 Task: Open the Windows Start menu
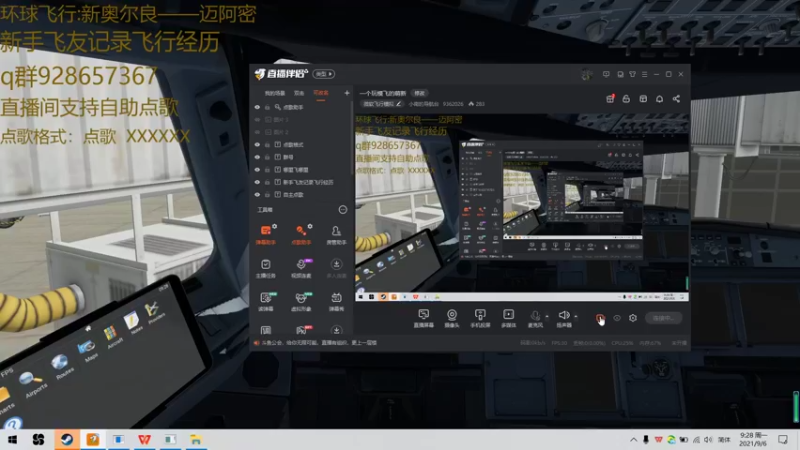[x=12, y=439]
